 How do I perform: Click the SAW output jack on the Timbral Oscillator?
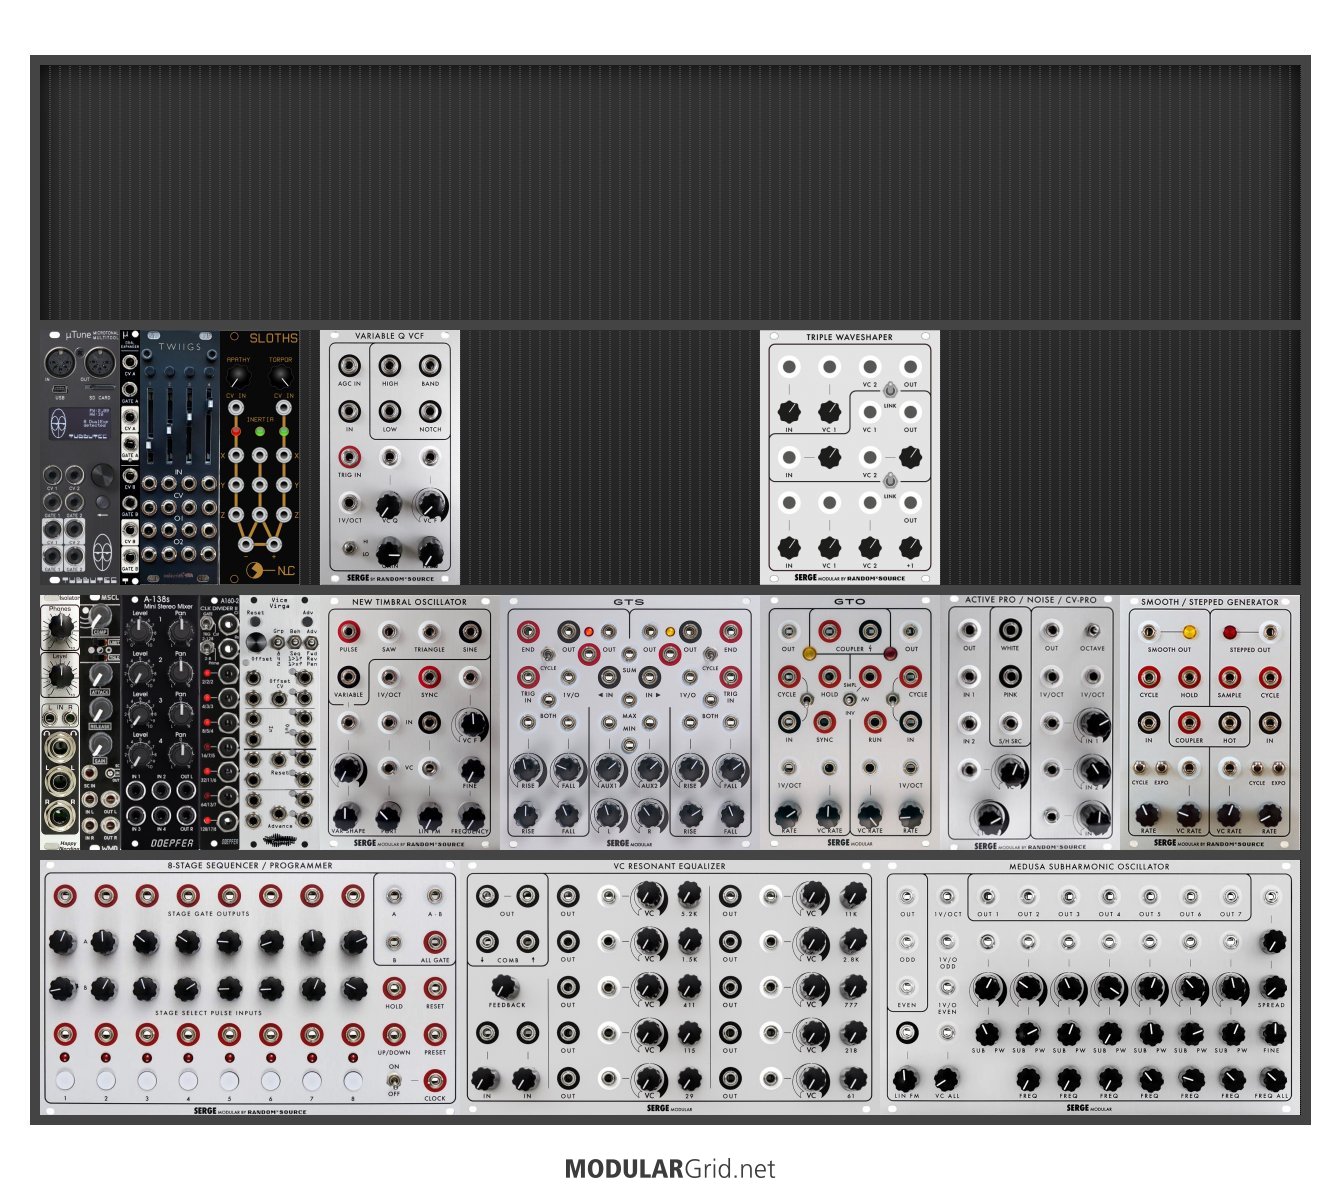tap(389, 632)
